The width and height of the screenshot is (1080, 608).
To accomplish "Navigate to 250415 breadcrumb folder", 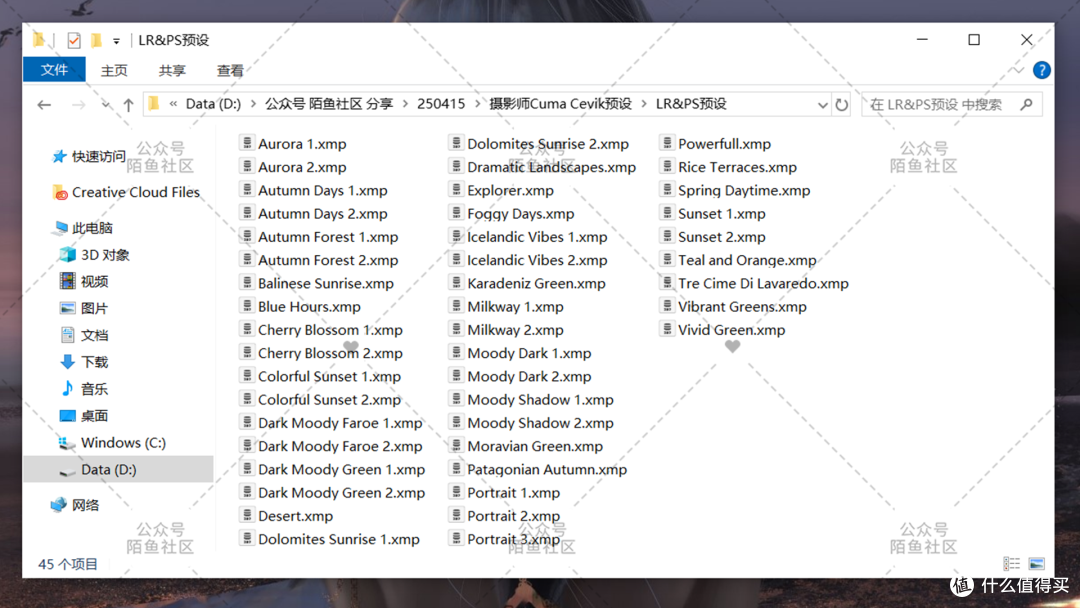I will [x=441, y=104].
